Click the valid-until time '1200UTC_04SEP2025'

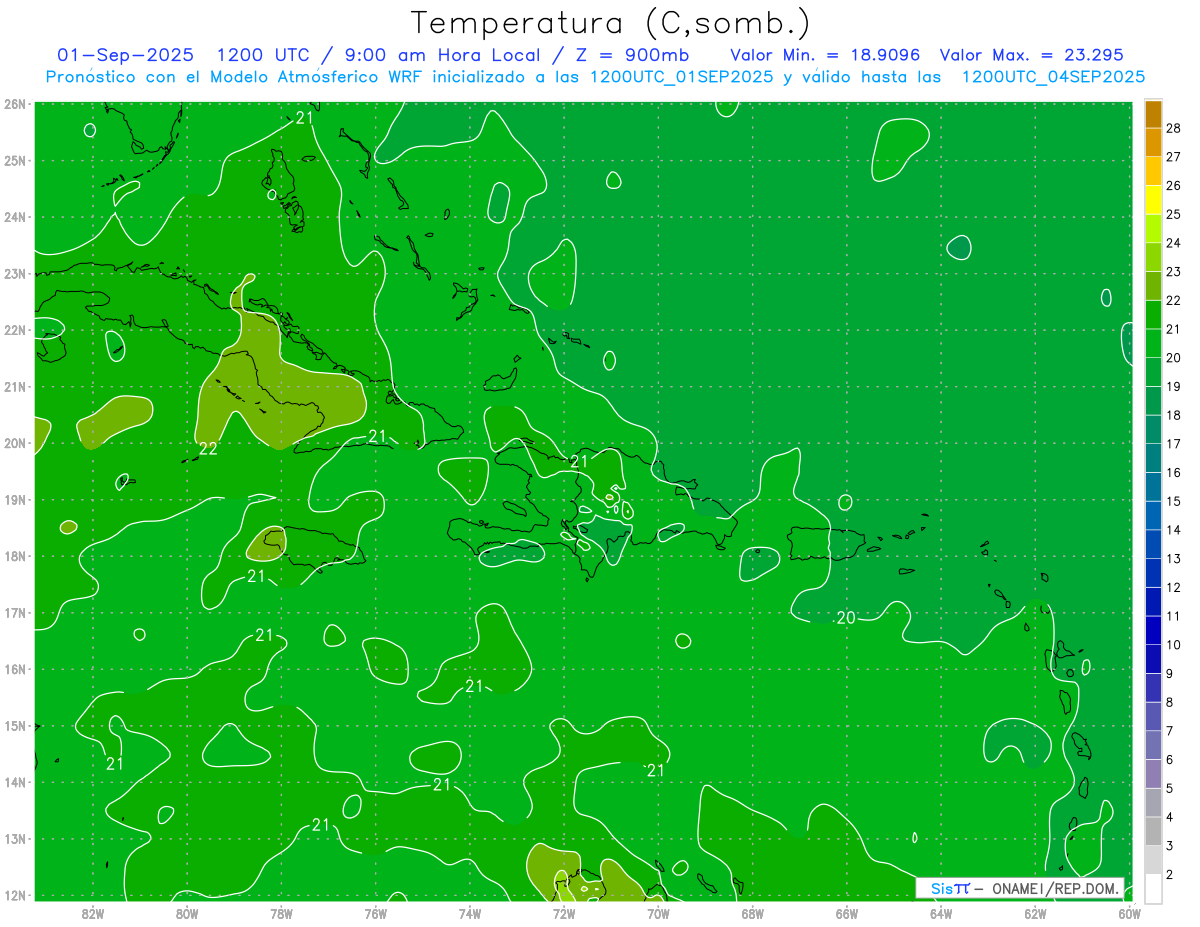pos(1053,77)
